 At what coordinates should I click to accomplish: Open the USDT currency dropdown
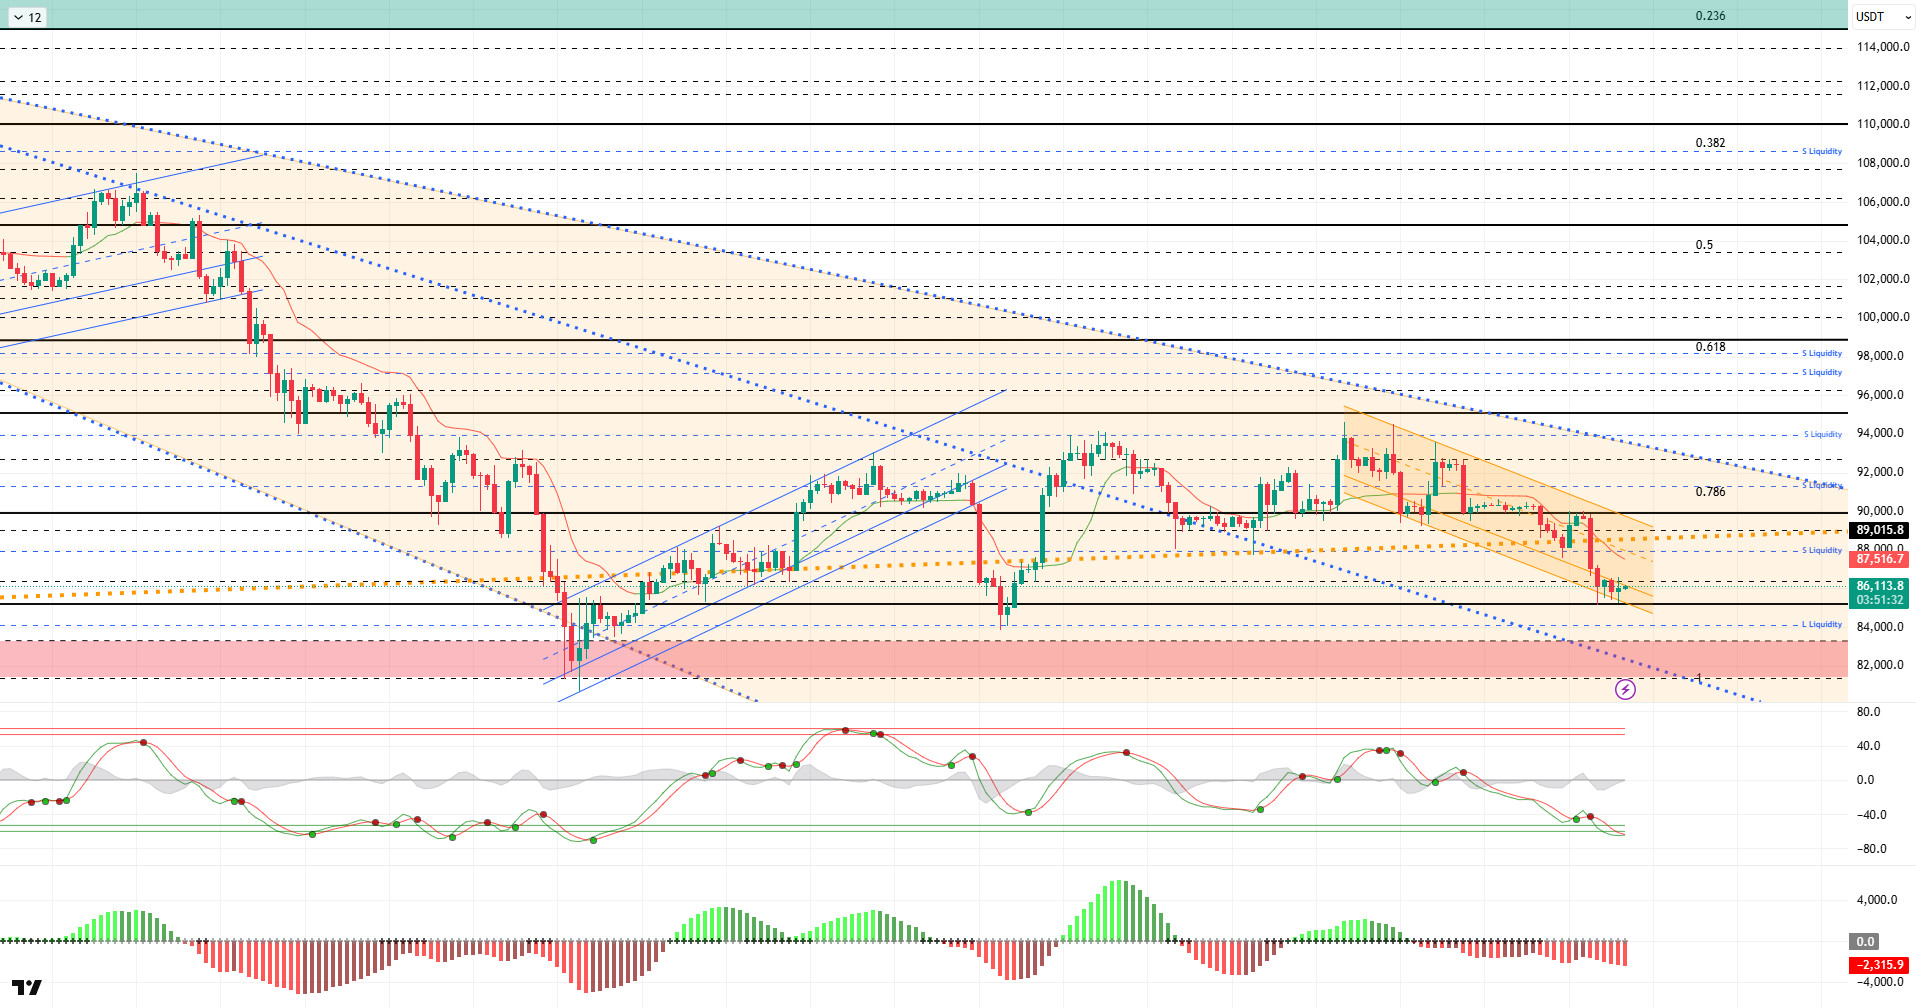[x=1881, y=17]
